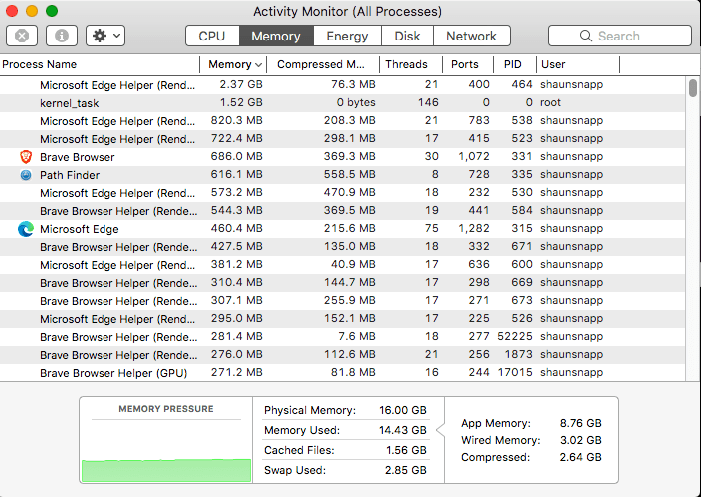Click the Cached Files 1.56 GB value
The height and width of the screenshot is (497, 701).
pyautogui.click(x=406, y=450)
